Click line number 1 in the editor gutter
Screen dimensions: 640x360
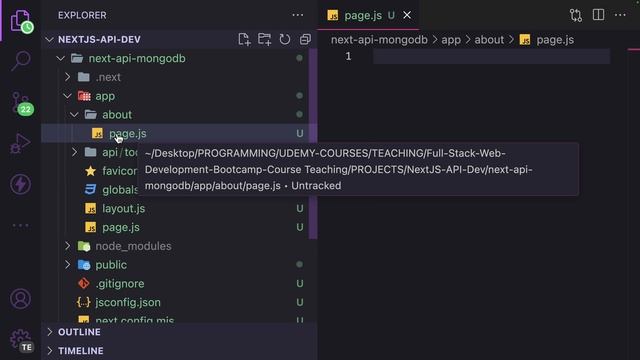(348, 56)
